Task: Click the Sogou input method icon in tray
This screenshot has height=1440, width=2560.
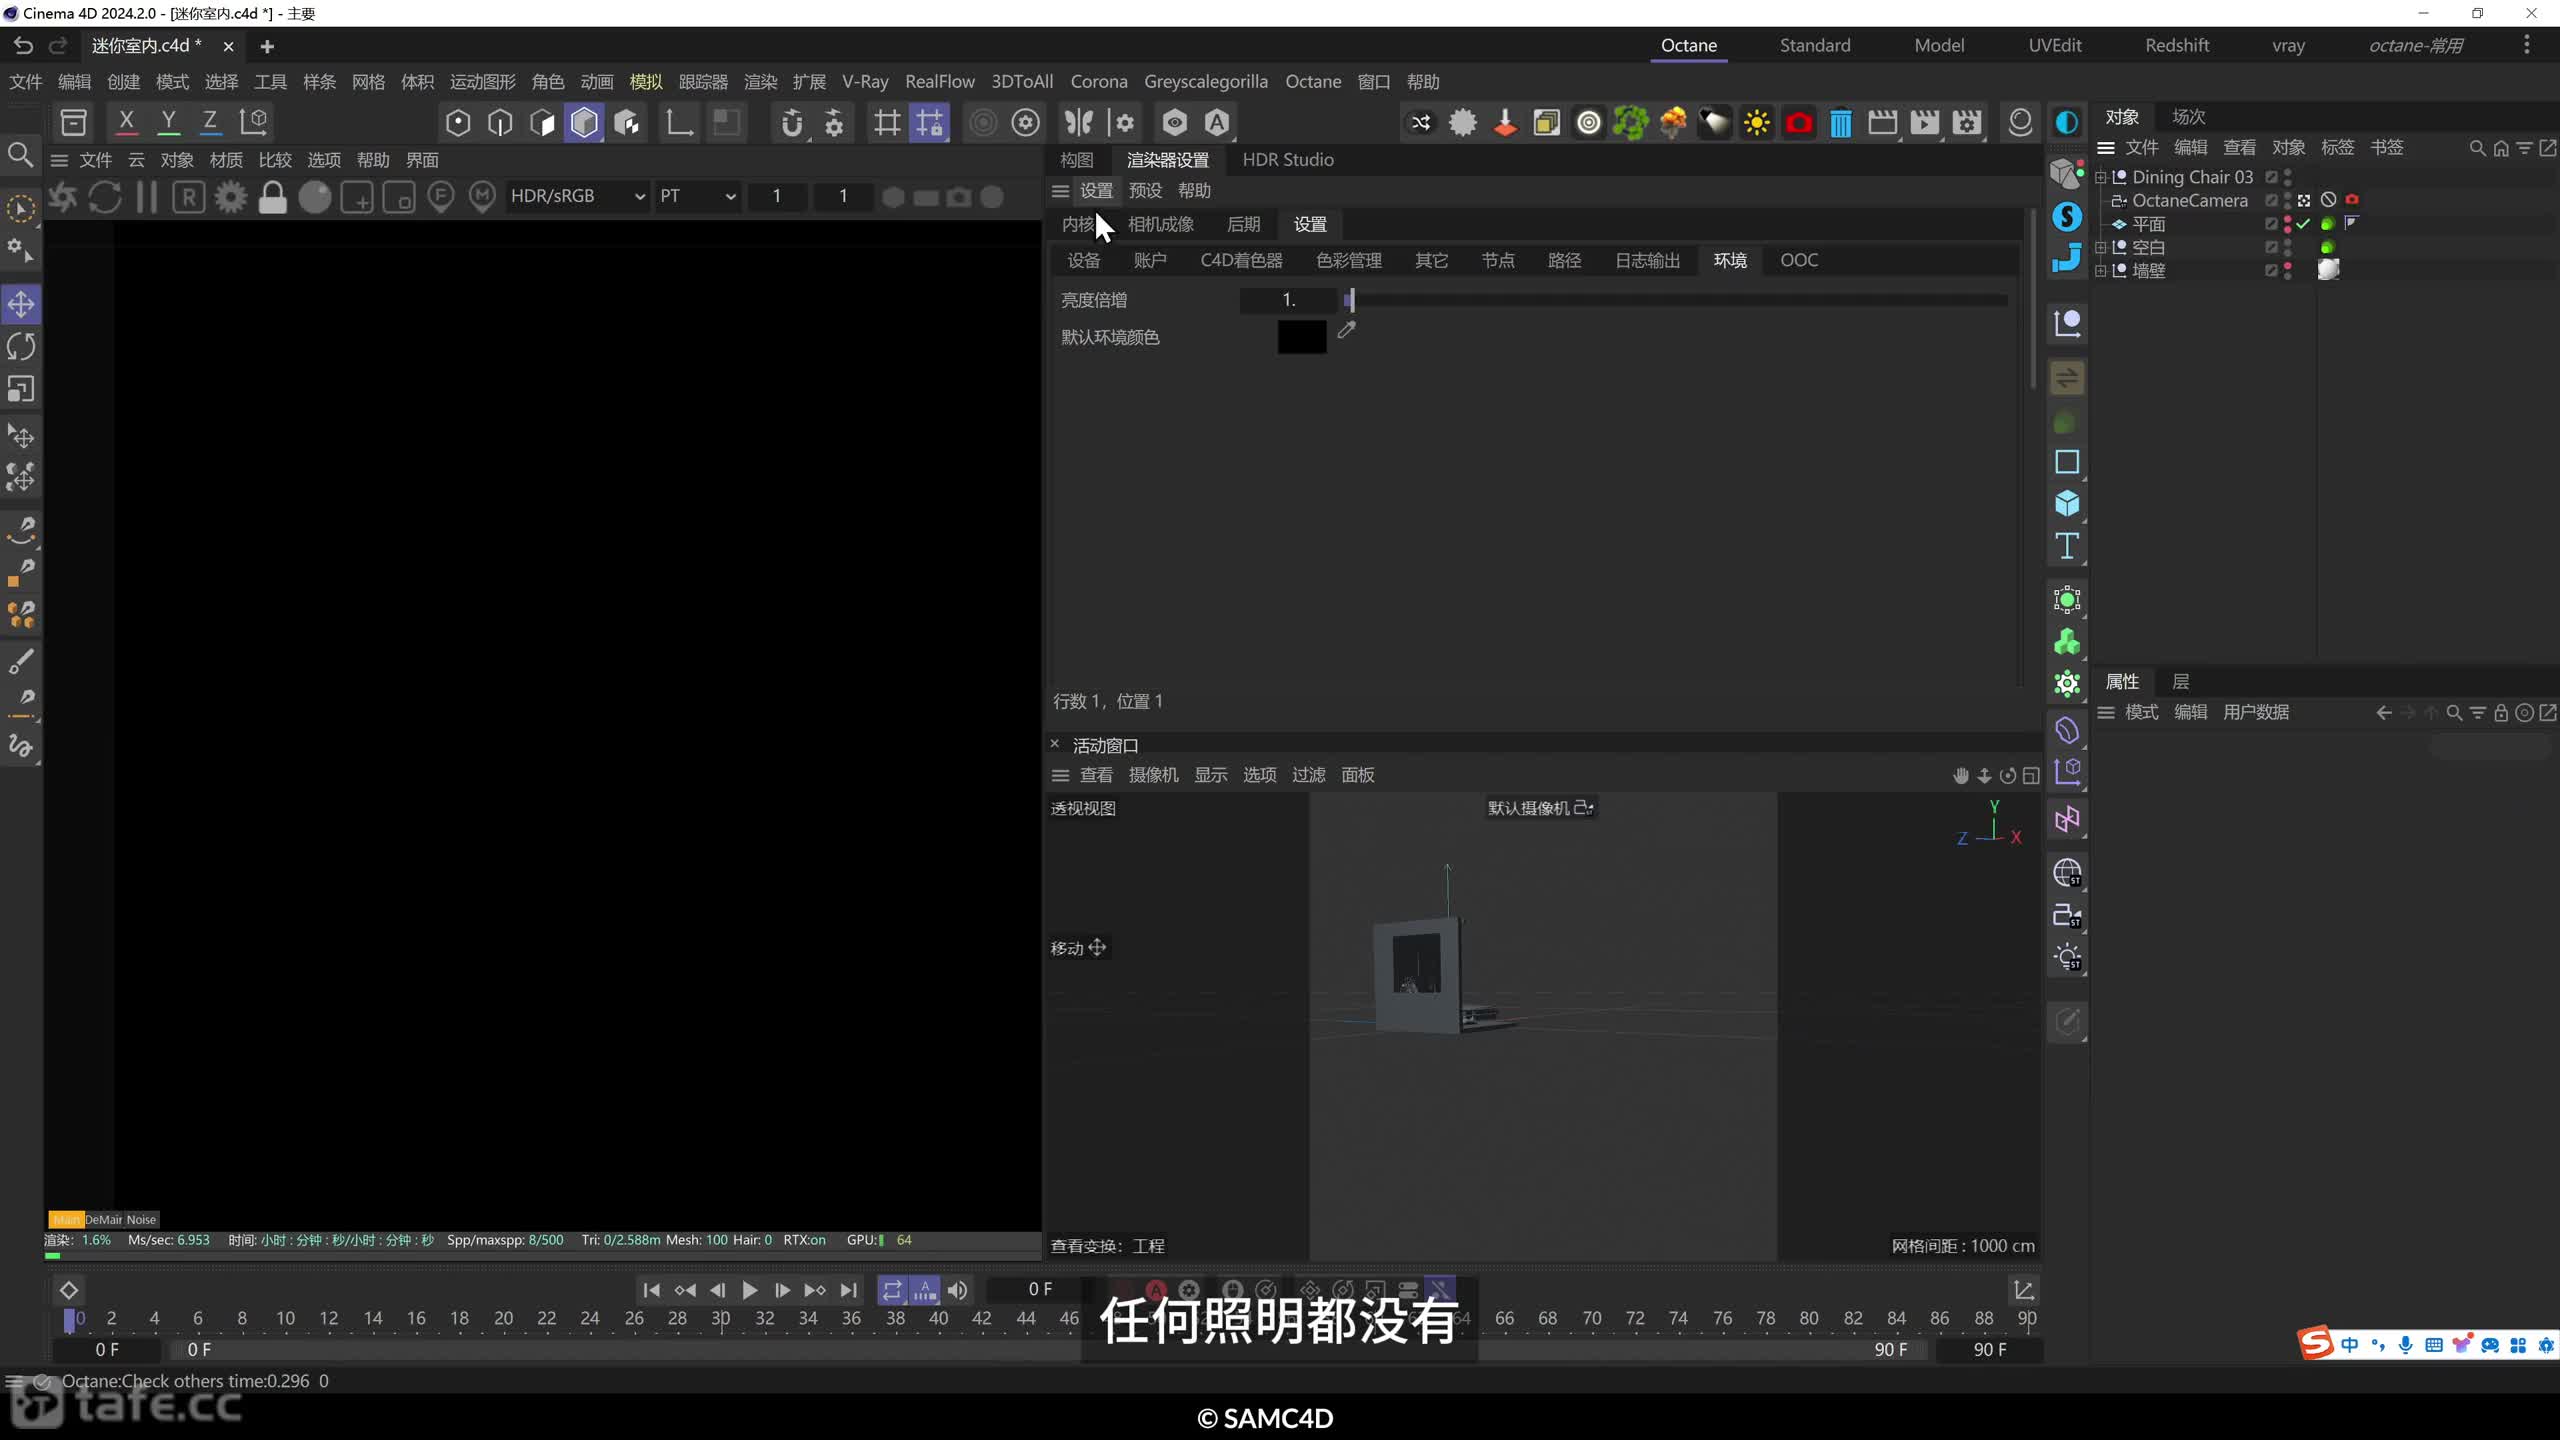Action: coord(2315,1343)
